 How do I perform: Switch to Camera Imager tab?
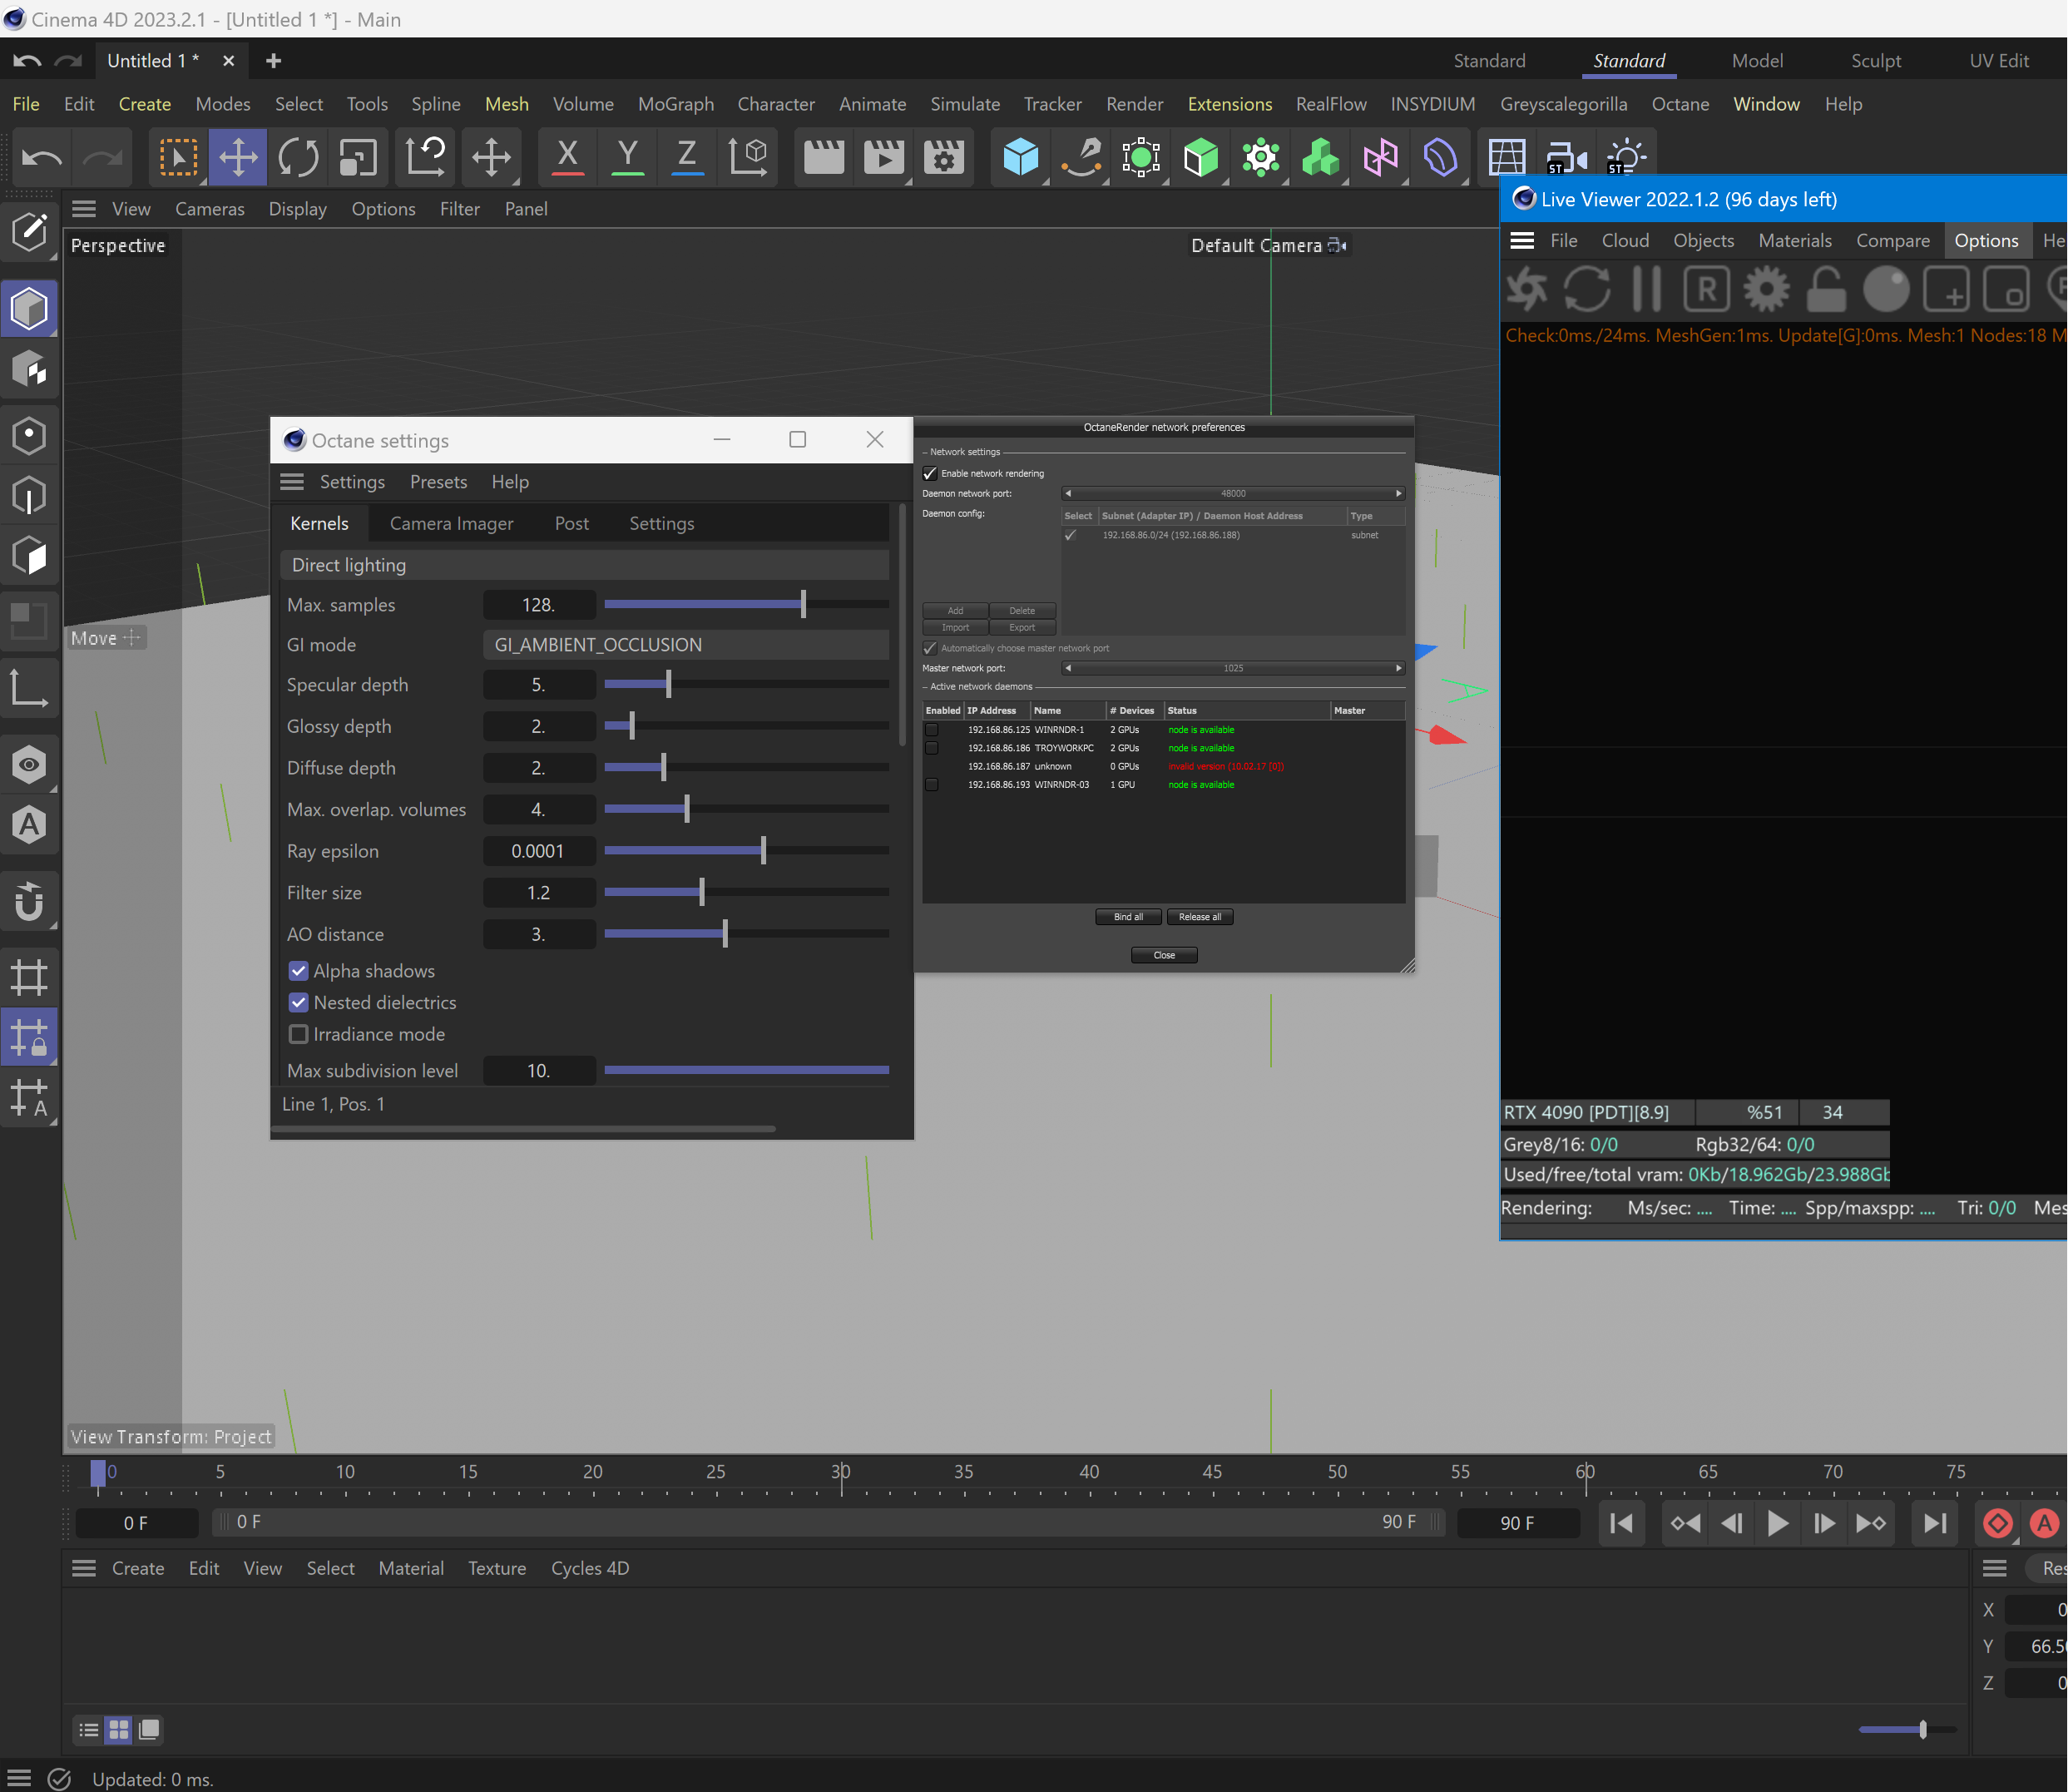point(451,524)
